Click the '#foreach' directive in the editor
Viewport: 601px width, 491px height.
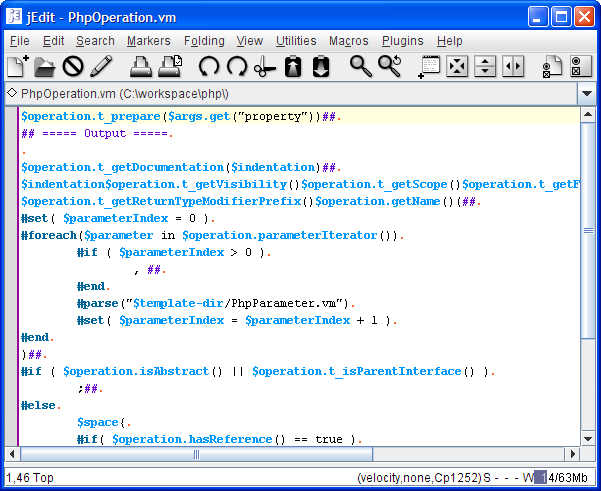pyautogui.click(x=49, y=235)
